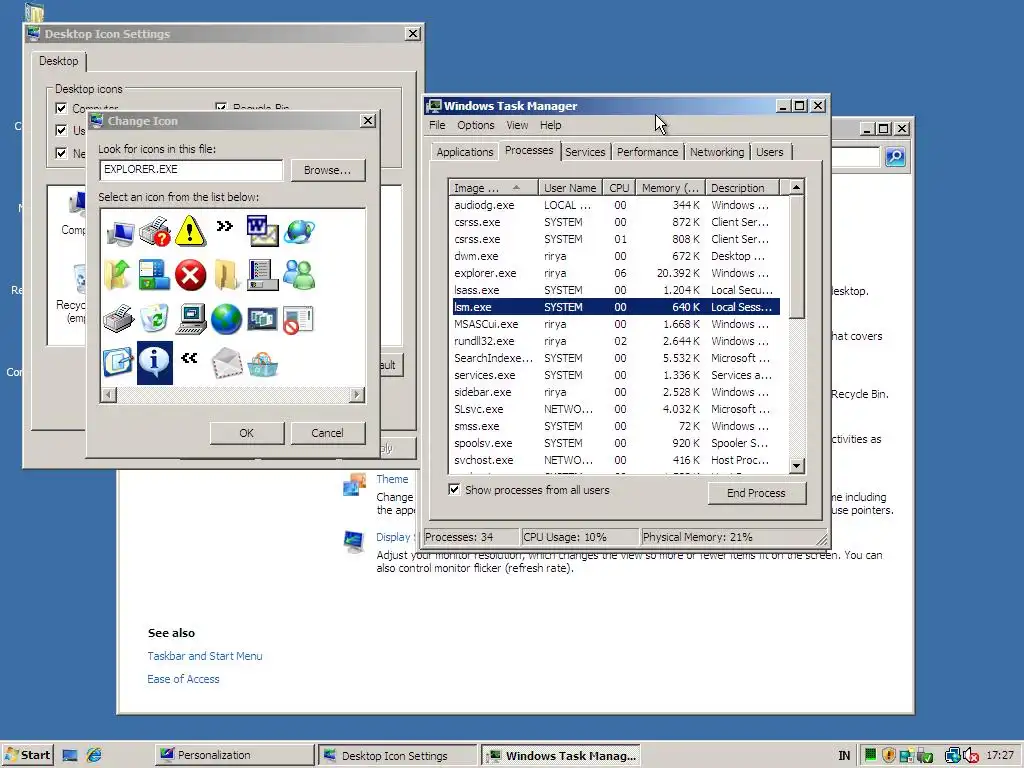Select the plain printer icon
The width and height of the screenshot is (1024, 768).
[x=118, y=319]
